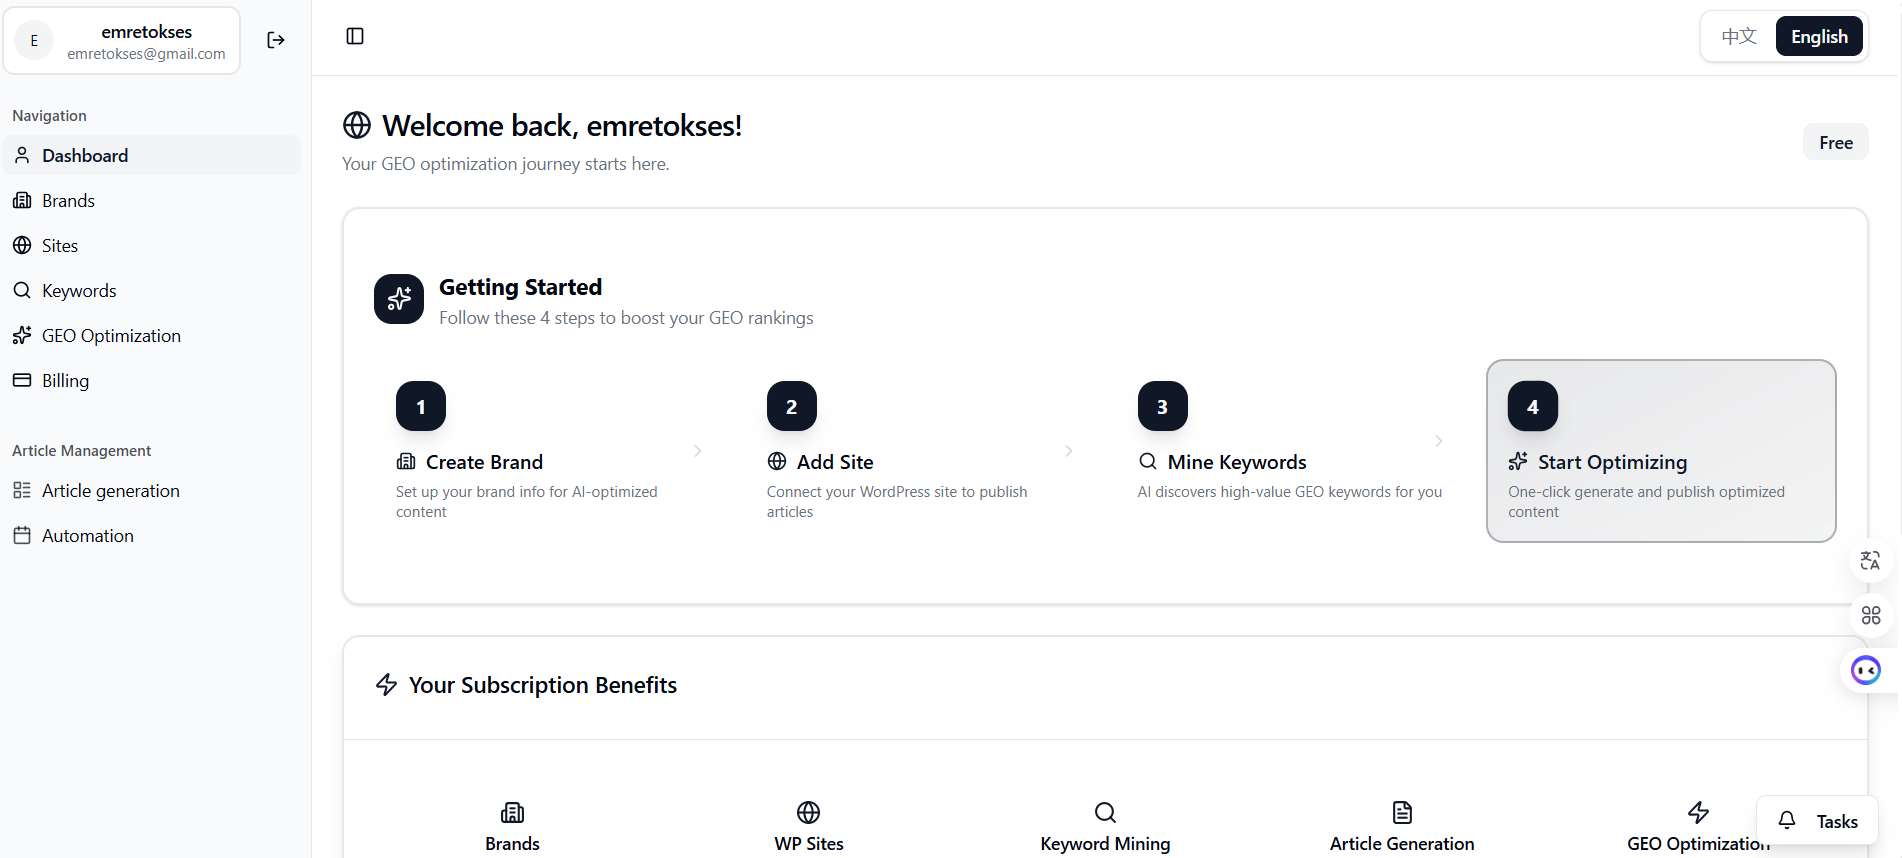Open the Start Optimizing step card
The width and height of the screenshot is (1902, 858).
(x=1661, y=451)
